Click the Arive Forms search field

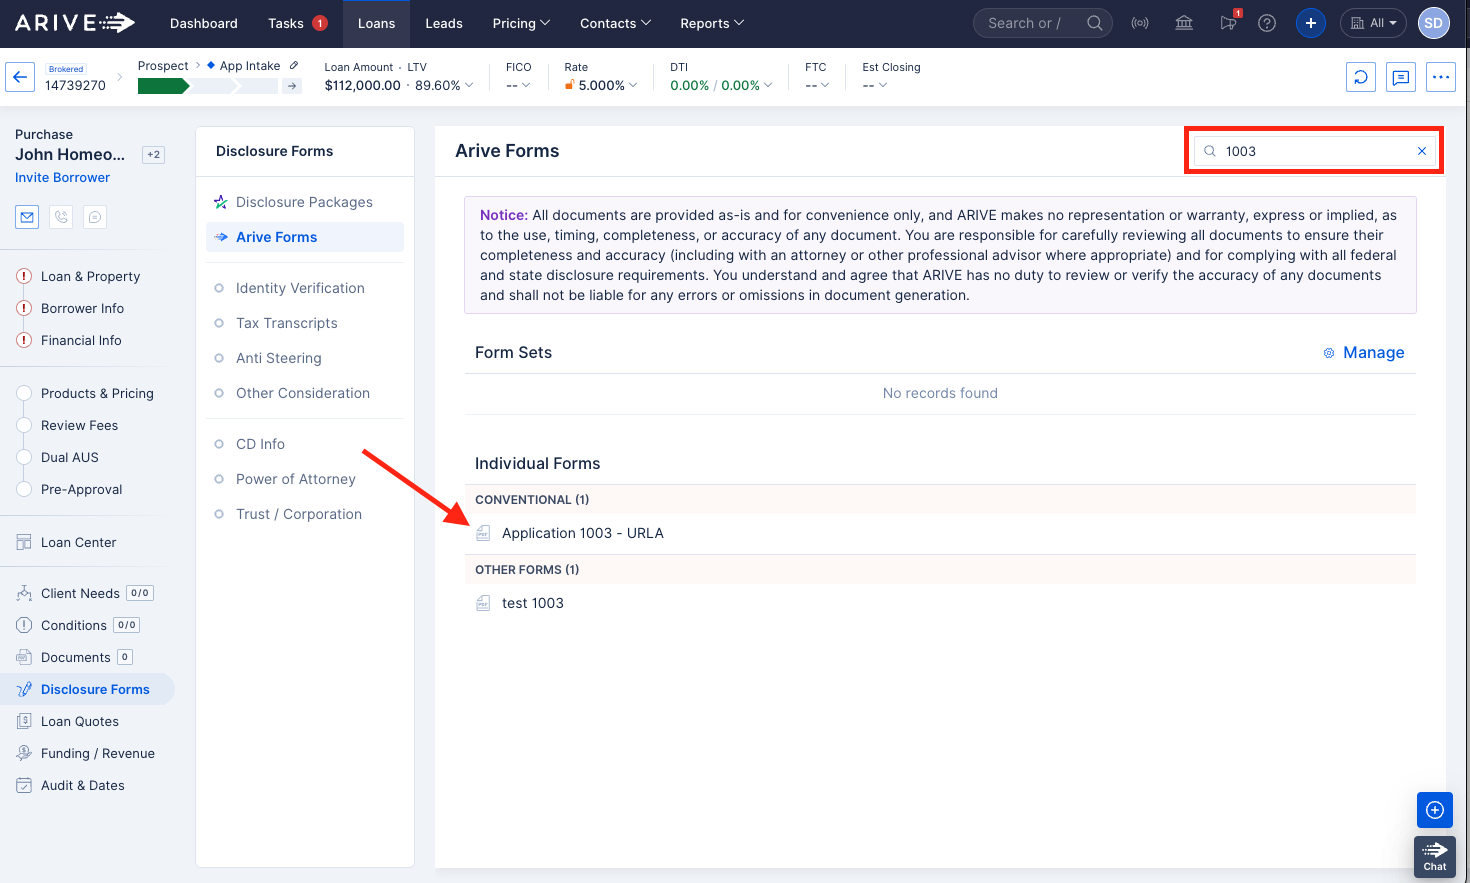(1314, 151)
